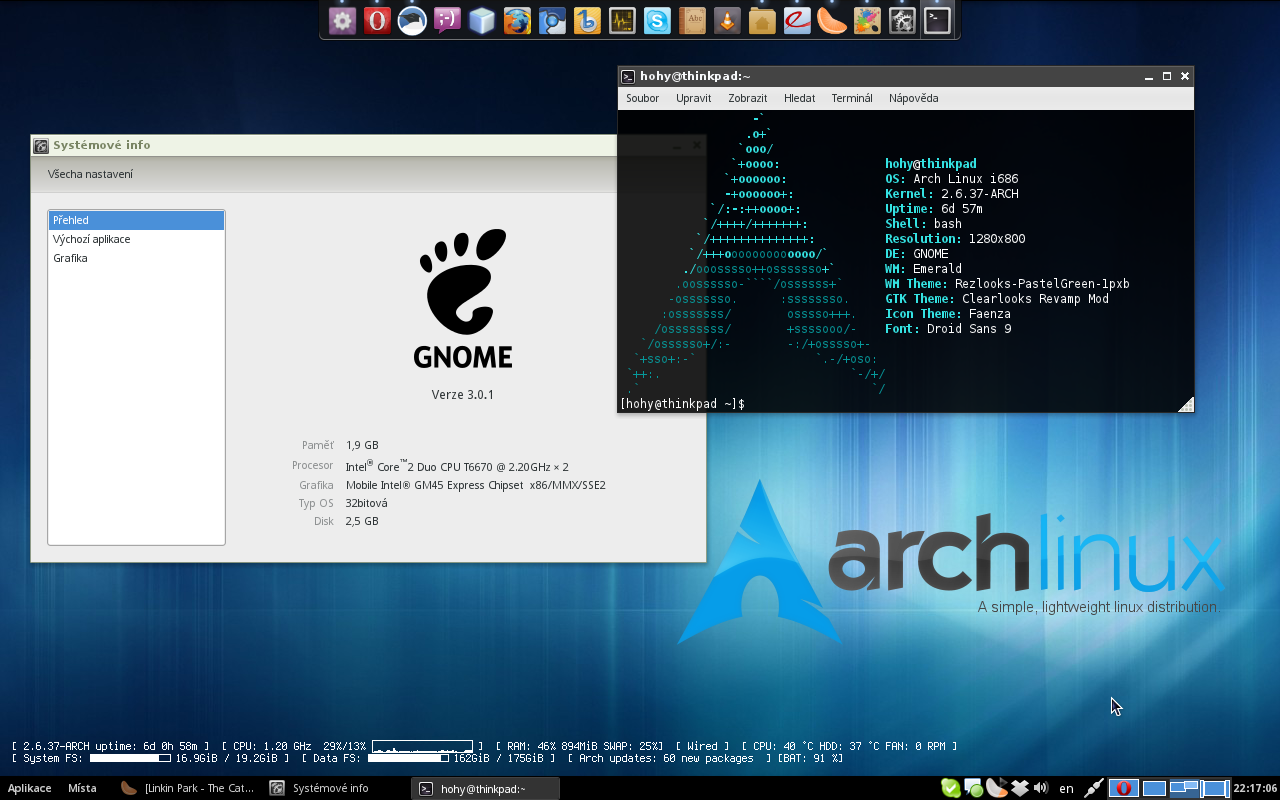Switch to the first workspace with Opera
This screenshot has height=800, width=1280.
click(x=1124, y=788)
